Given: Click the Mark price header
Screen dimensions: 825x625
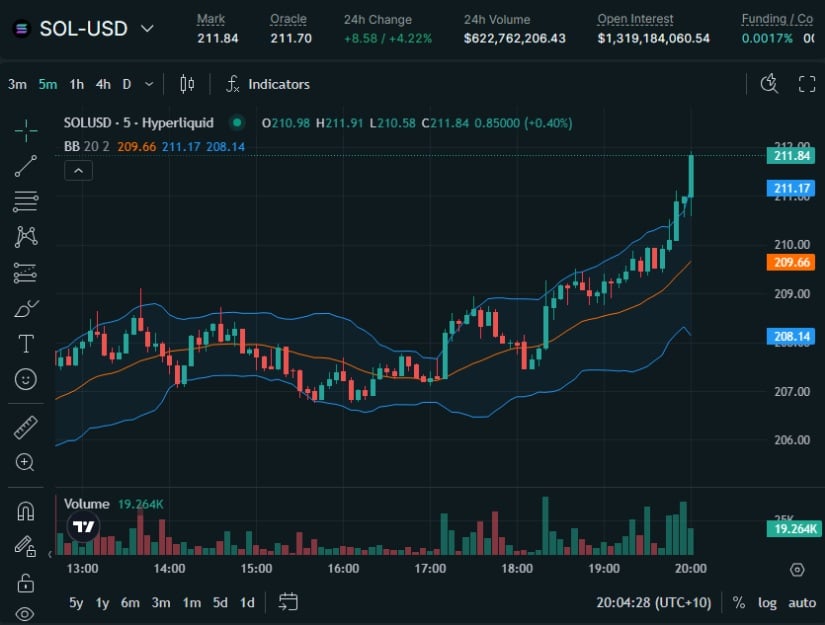Looking at the screenshot, I should click(x=211, y=19).
